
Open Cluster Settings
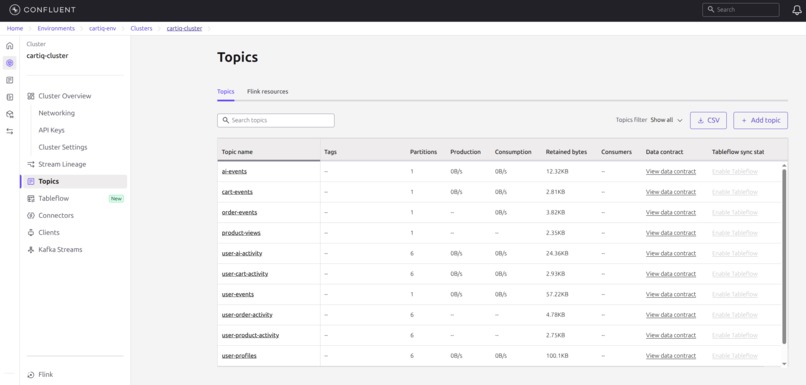coord(63,147)
